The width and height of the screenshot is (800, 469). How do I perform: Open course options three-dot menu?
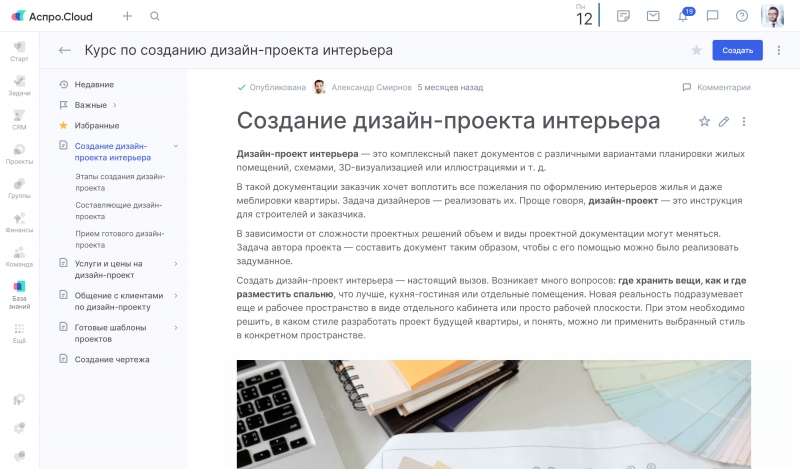[779, 50]
